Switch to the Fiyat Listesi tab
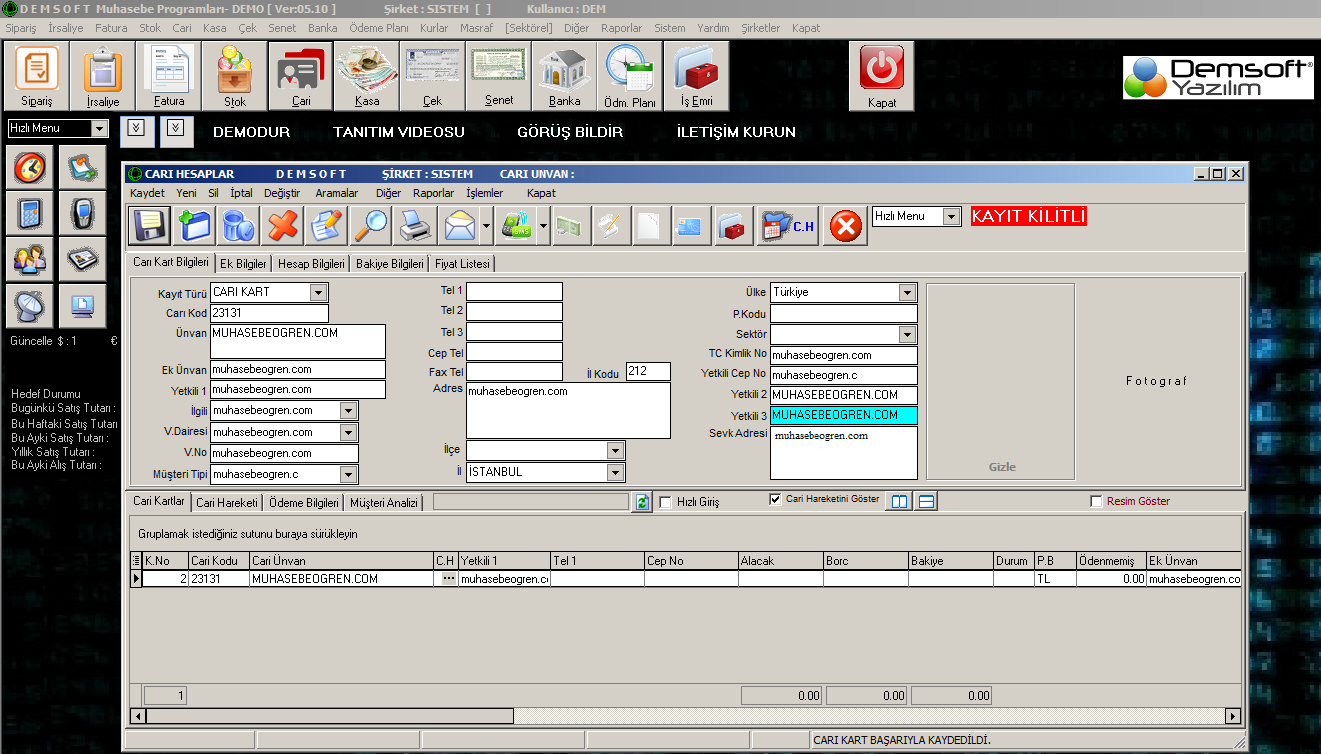1321x754 pixels. click(x=463, y=264)
